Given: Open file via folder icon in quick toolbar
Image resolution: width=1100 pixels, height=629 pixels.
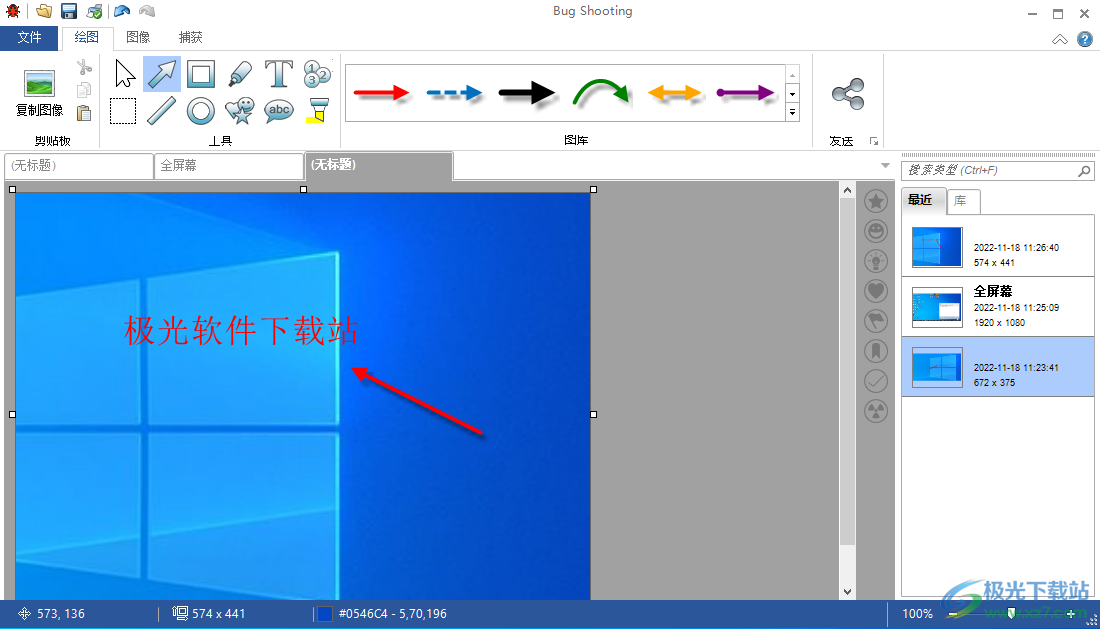Looking at the screenshot, I should coord(43,11).
